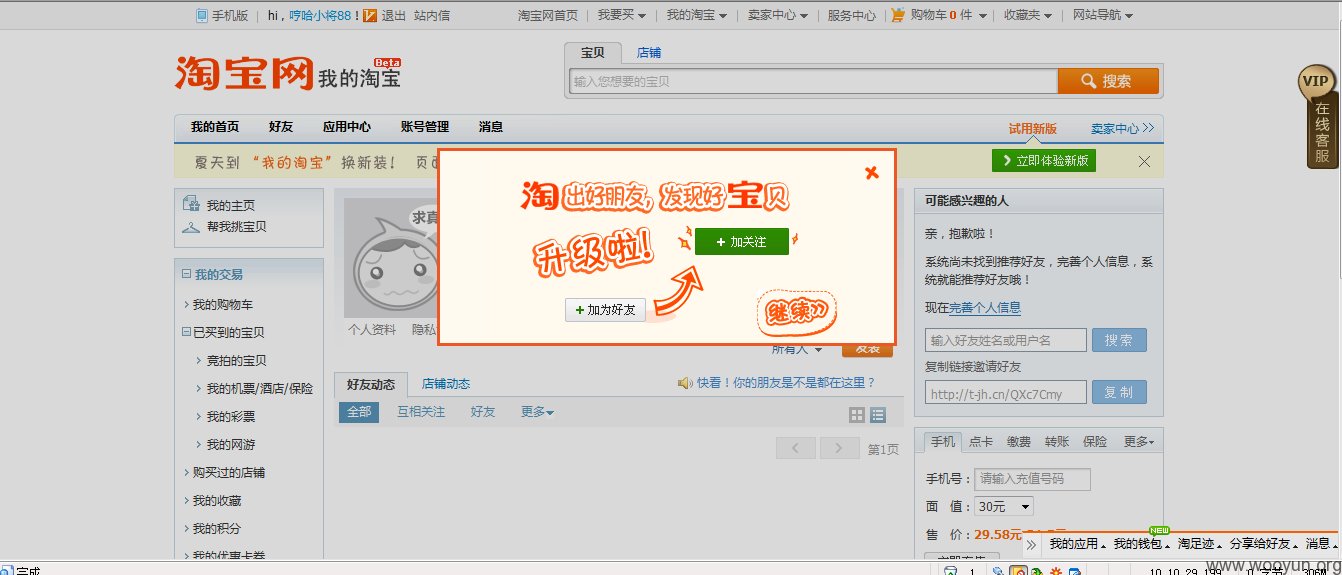1342x575 pixels.
Task: Open 消息 nav tab
Action: pyautogui.click(x=491, y=127)
